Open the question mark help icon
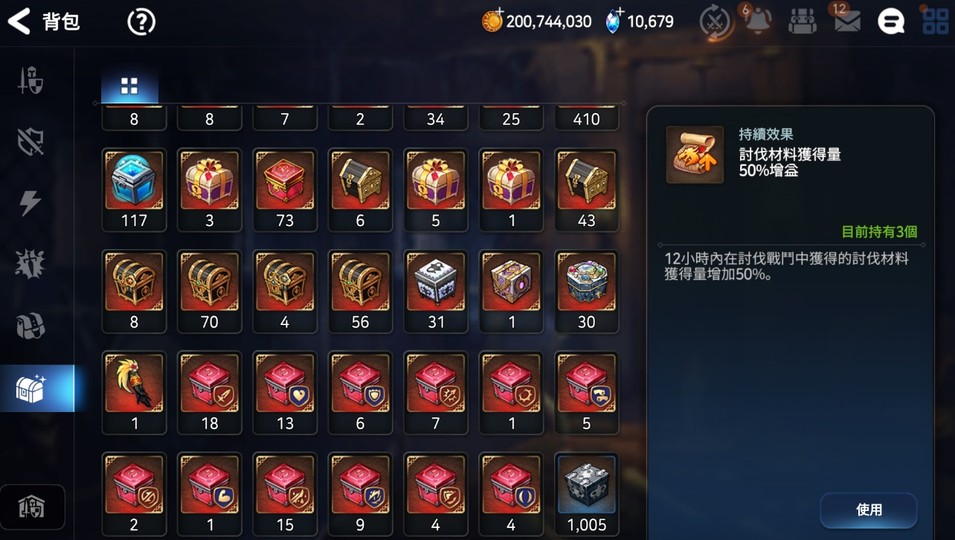Image resolution: width=955 pixels, height=540 pixels. [x=141, y=22]
